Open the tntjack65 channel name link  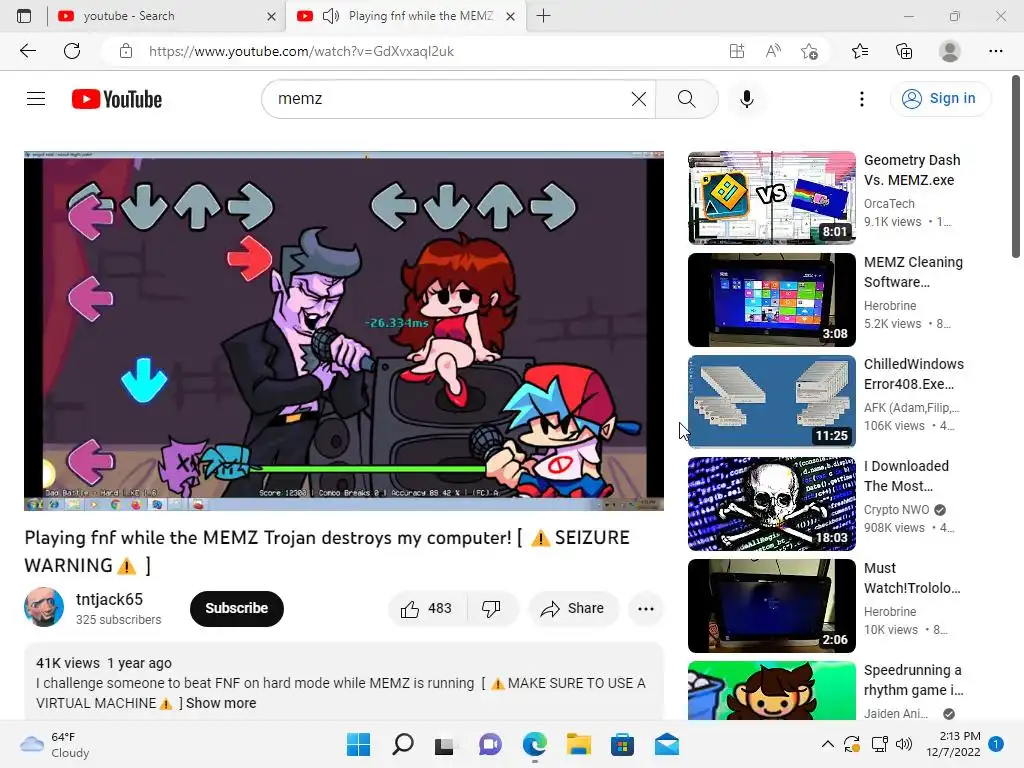click(x=109, y=599)
